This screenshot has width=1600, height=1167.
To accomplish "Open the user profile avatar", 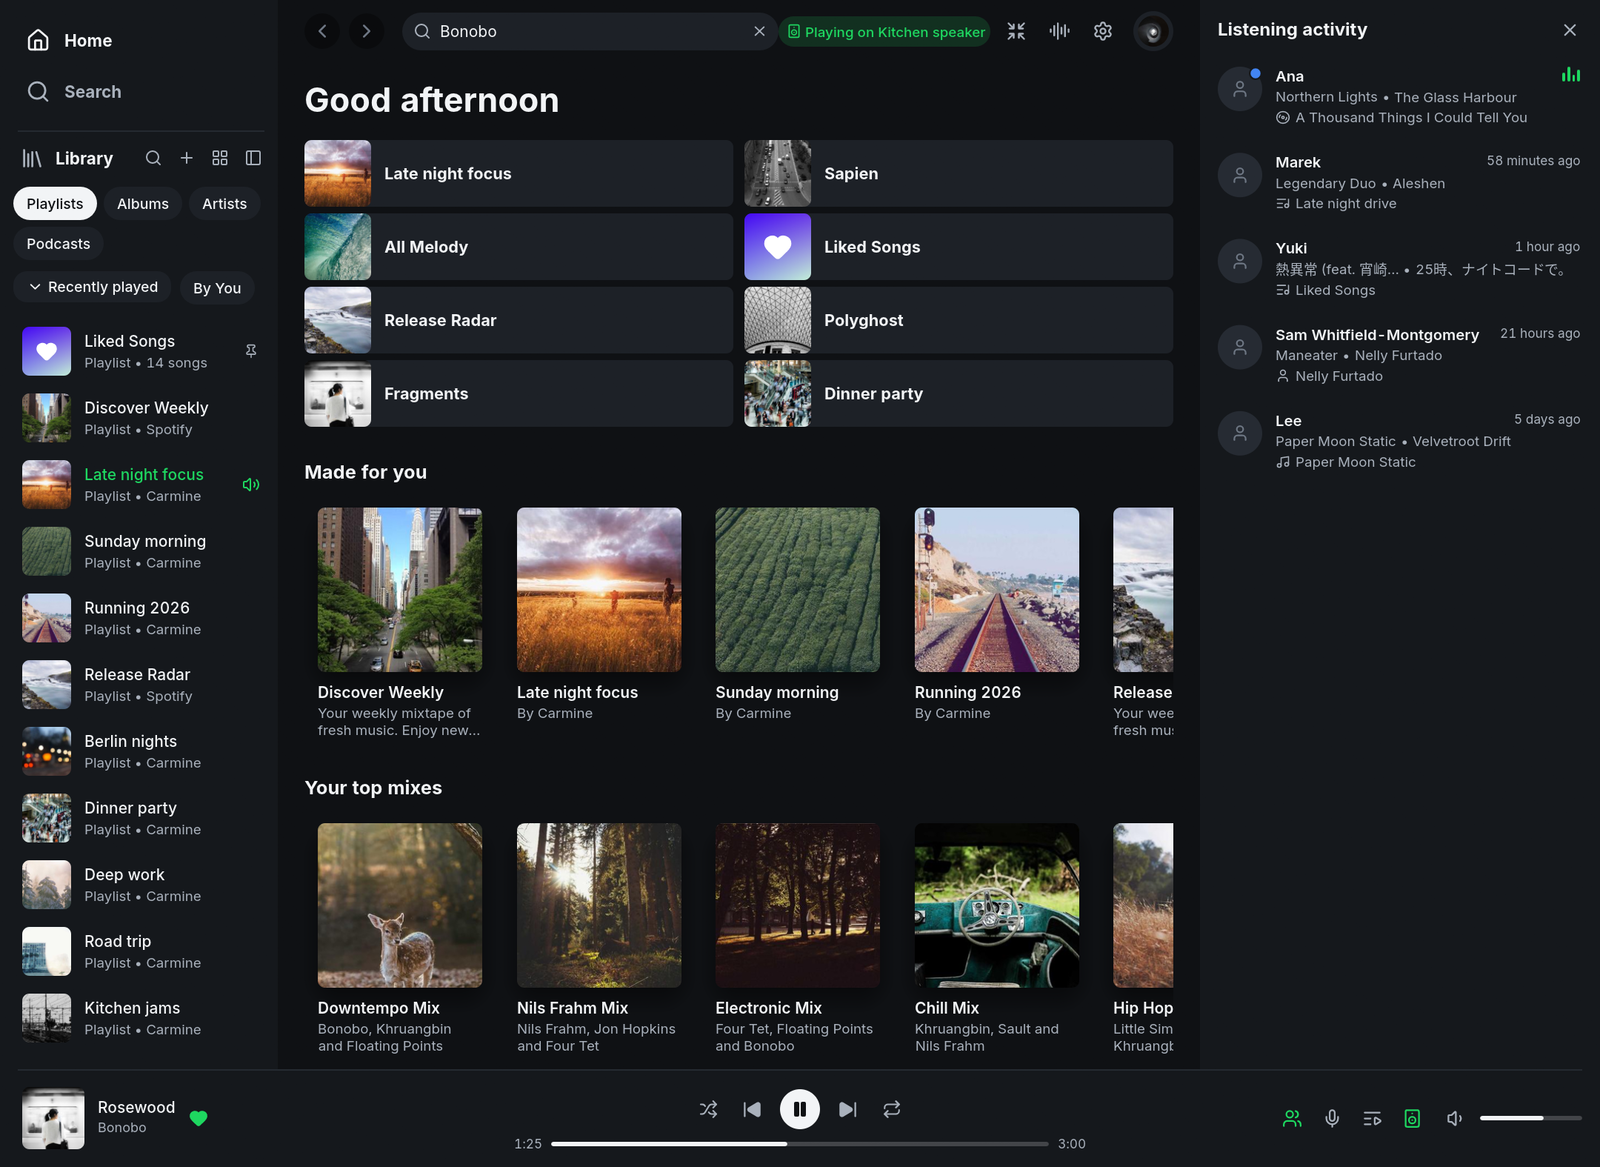I will click(x=1152, y=32).
